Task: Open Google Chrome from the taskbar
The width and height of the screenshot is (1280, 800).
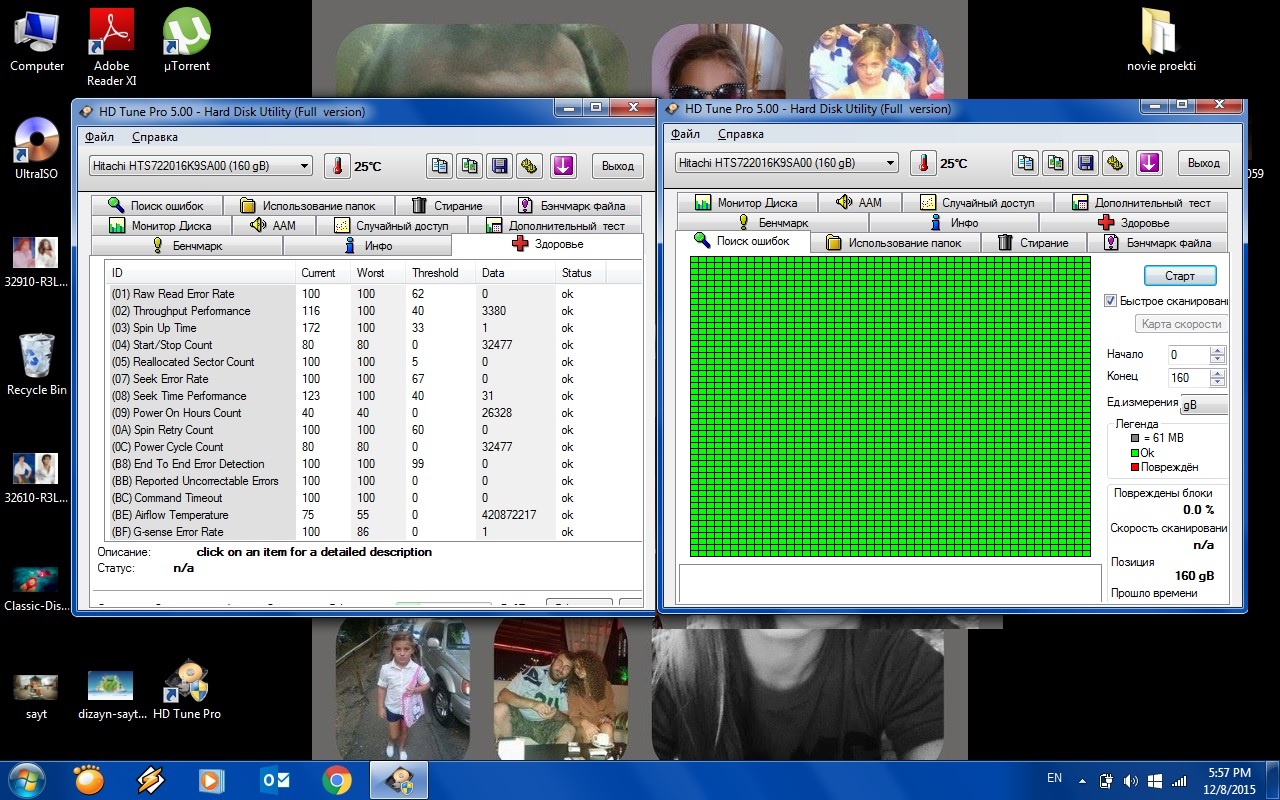Action: 336,780
